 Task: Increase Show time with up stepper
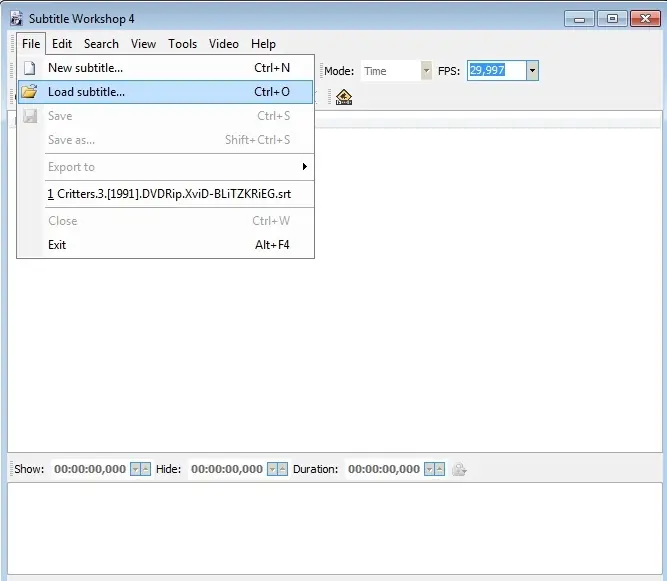click(145, 469)
